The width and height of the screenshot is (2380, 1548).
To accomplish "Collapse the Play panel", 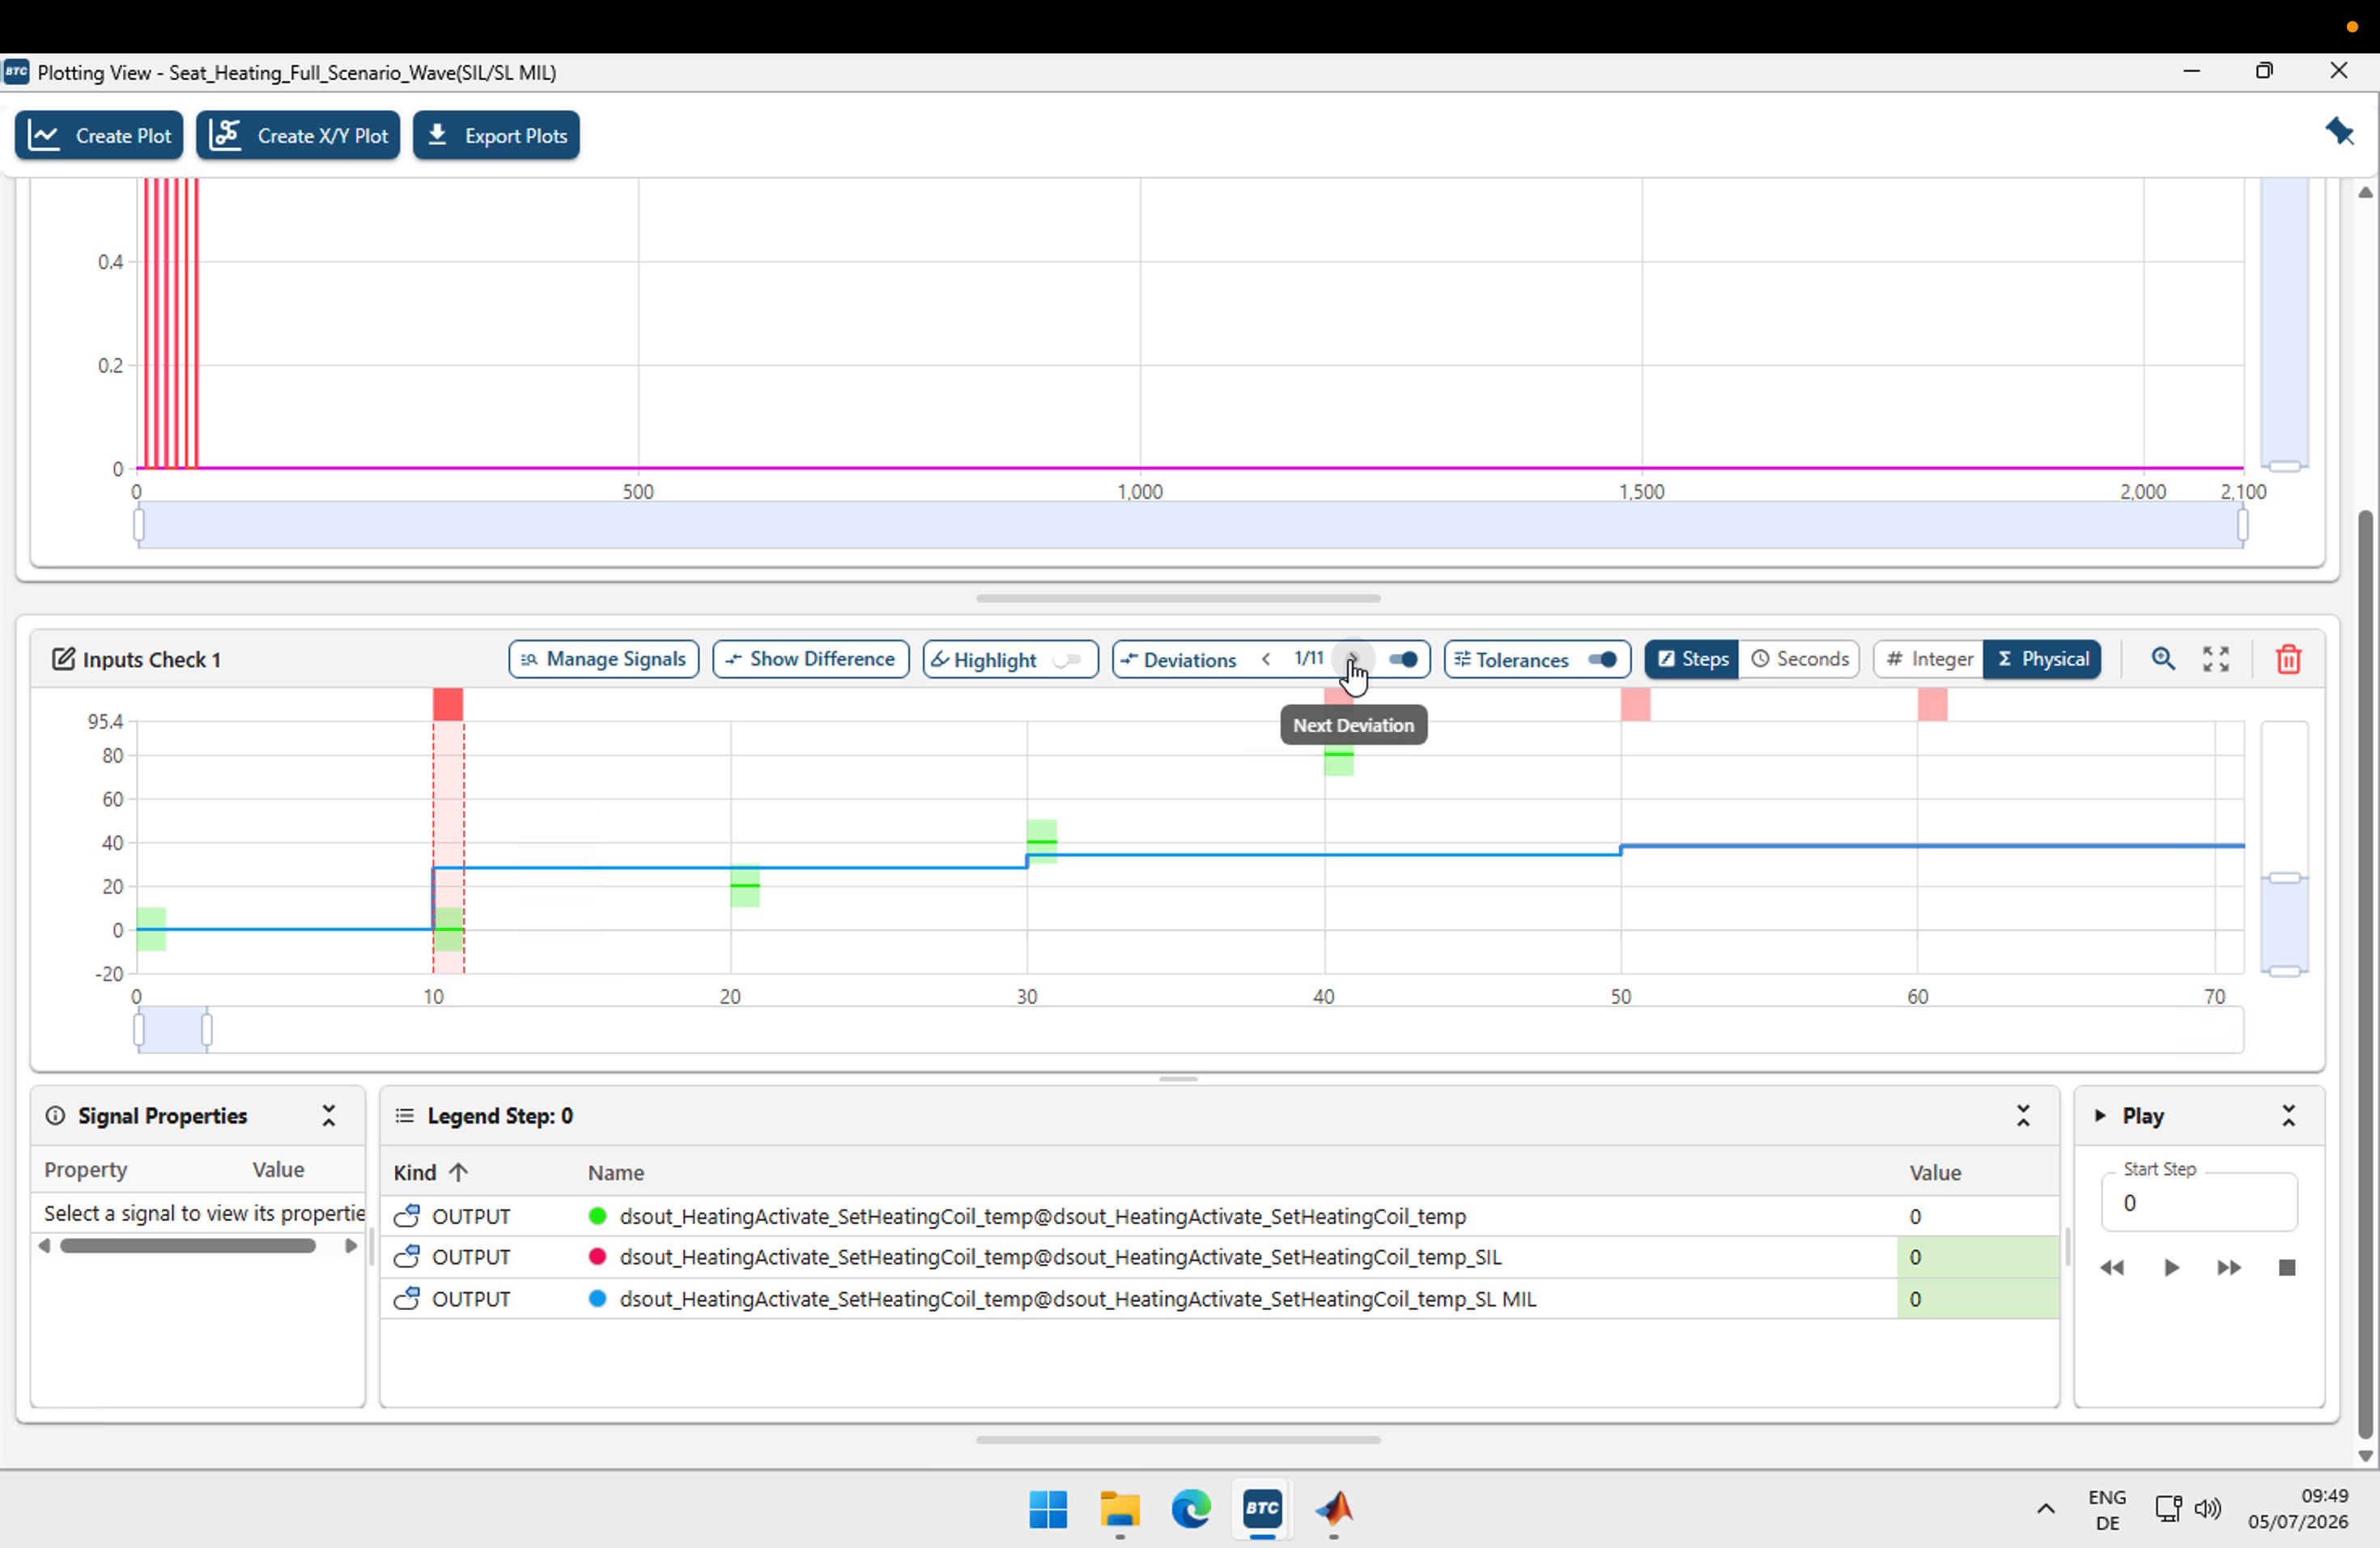I will coord(2289,1116).
